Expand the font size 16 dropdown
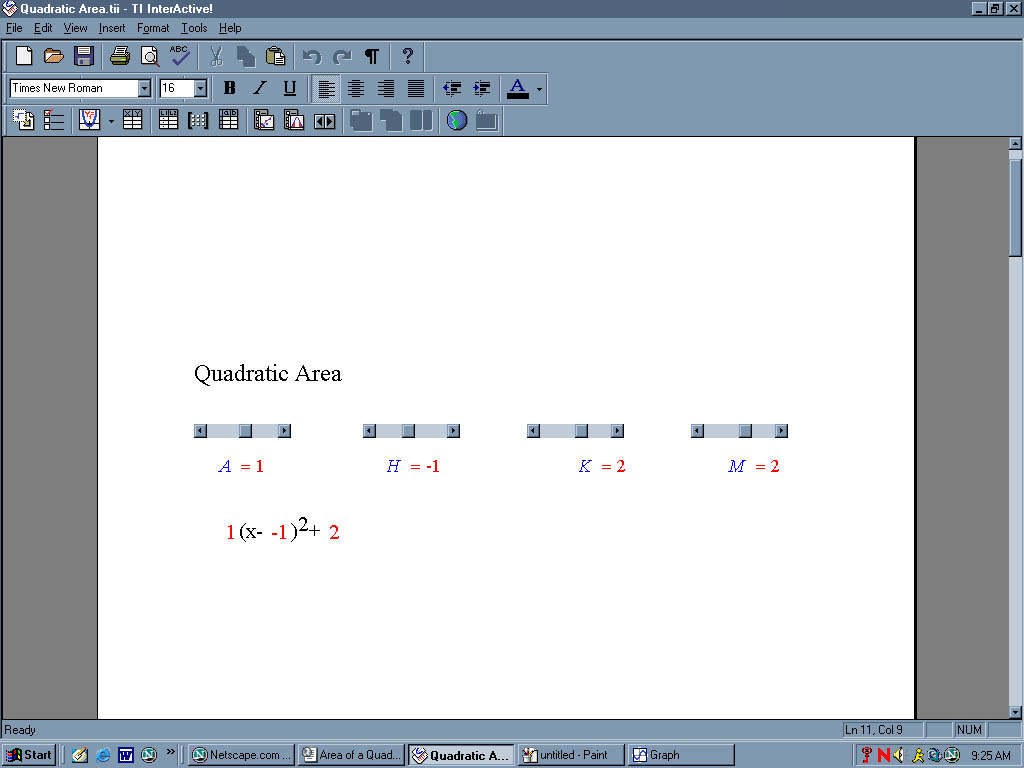 pyautogui.click(x=200, y=88)
